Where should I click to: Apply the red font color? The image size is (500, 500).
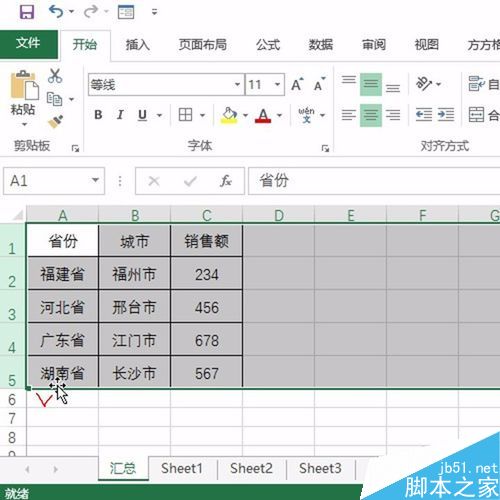tap(263, 115)
